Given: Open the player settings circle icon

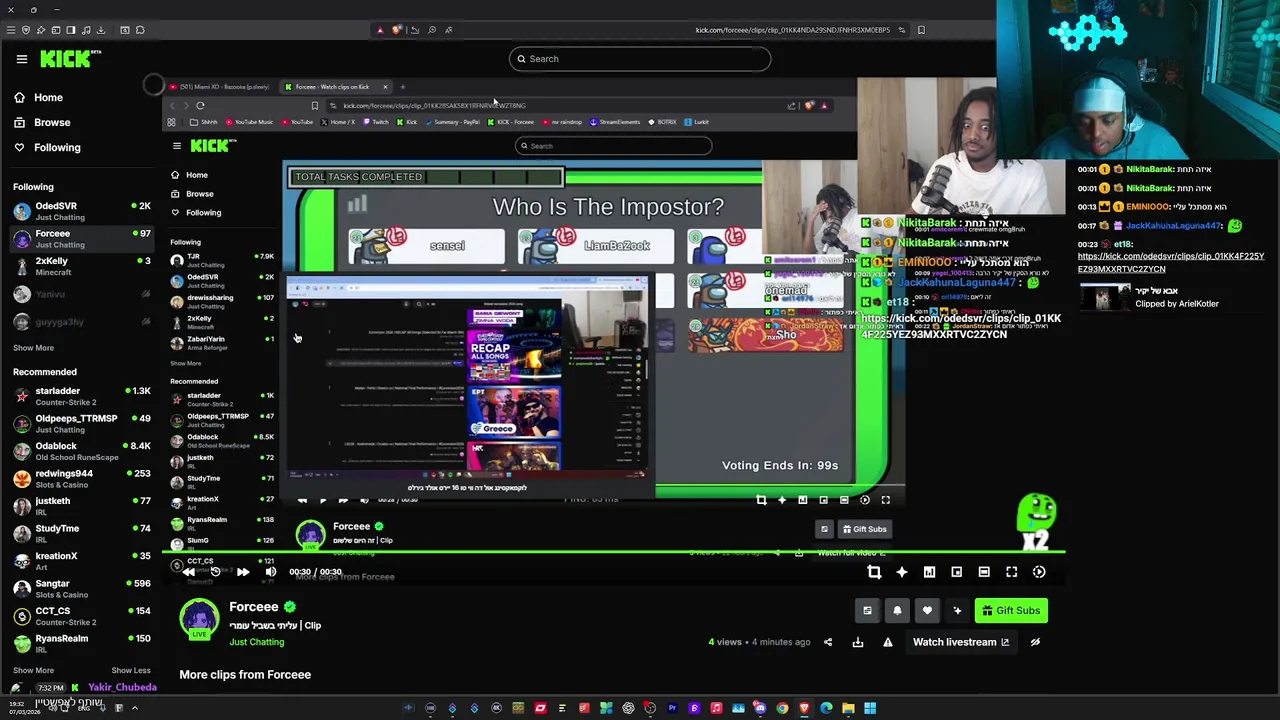Looking at the screenshot, I should tap(1039, 572).
